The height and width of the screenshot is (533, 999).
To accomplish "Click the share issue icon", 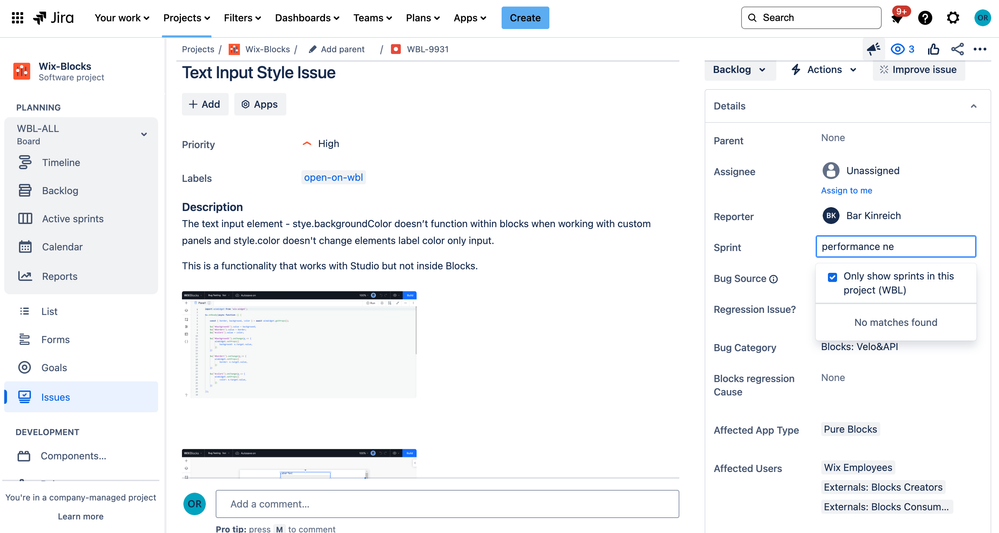I will [957, 49].
